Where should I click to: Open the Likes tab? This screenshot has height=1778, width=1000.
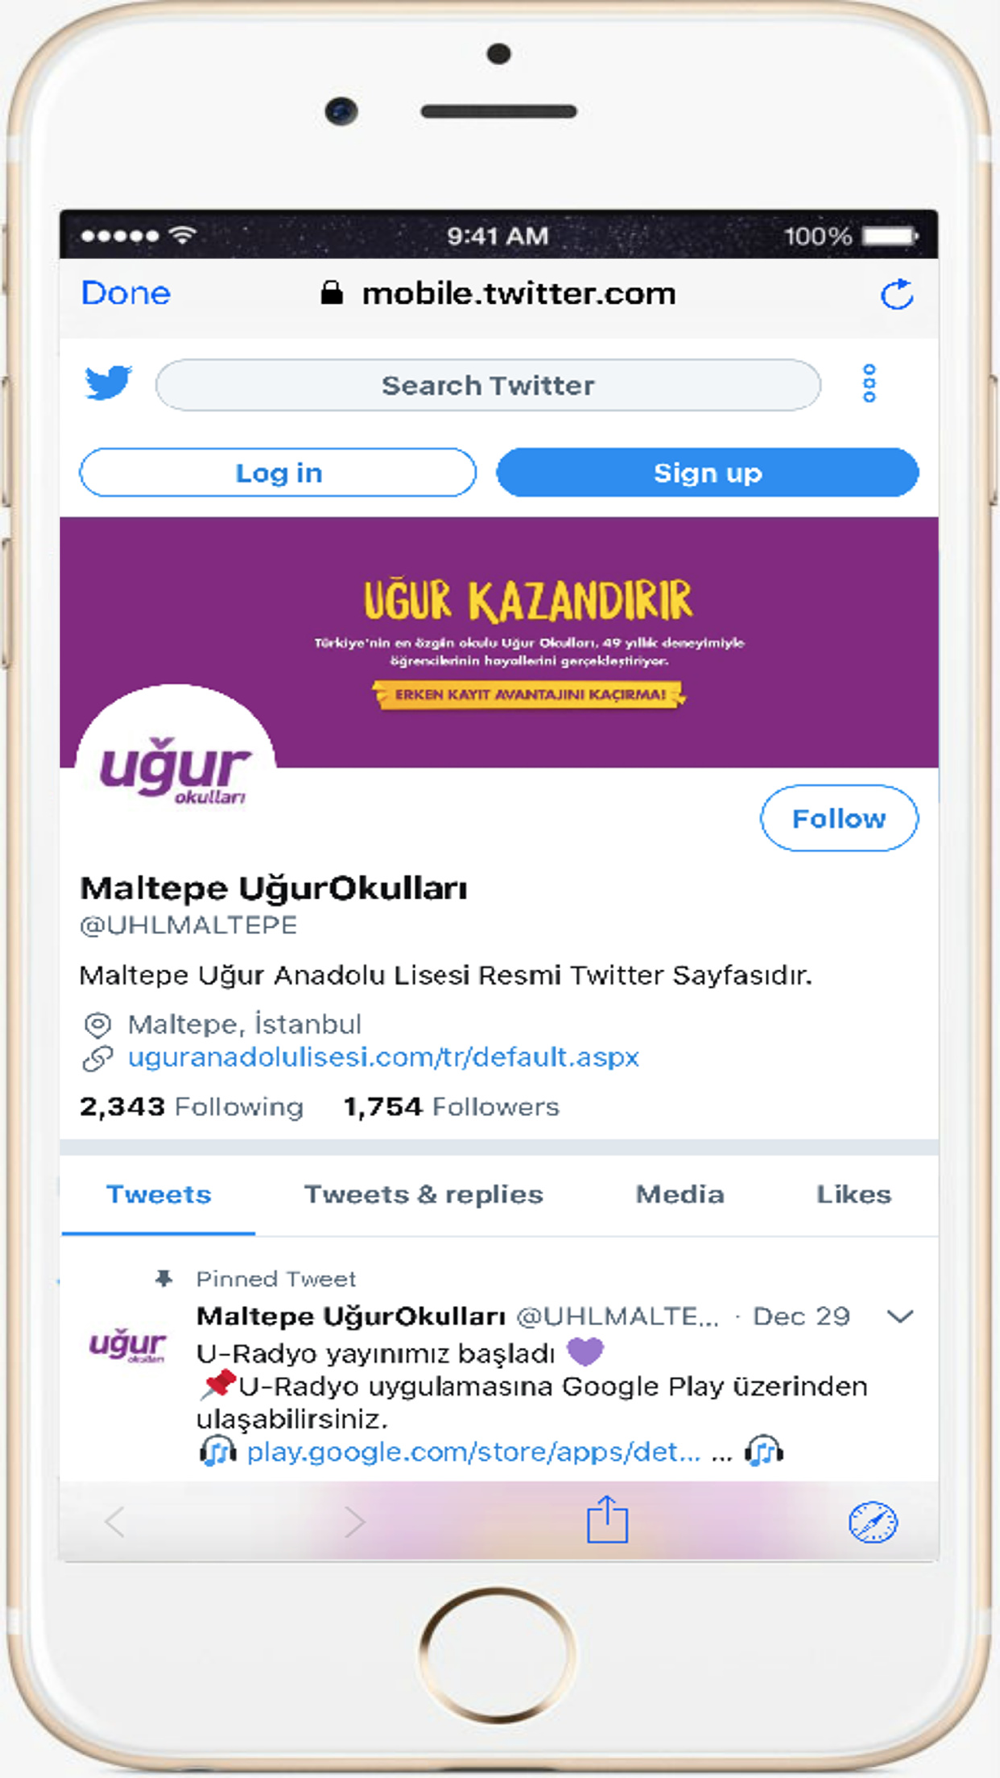[853, 1194]
